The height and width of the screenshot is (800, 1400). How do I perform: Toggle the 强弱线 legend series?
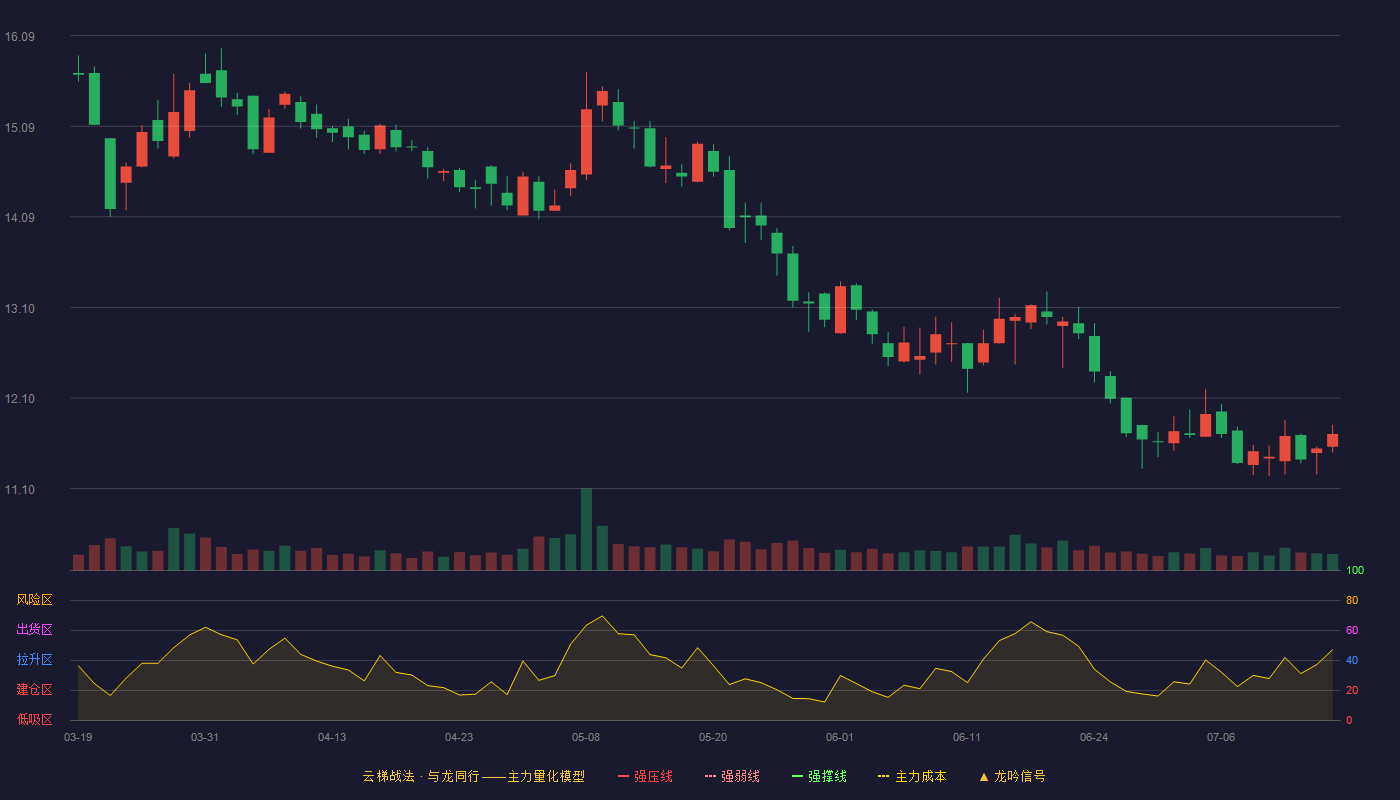pos(732,776)
